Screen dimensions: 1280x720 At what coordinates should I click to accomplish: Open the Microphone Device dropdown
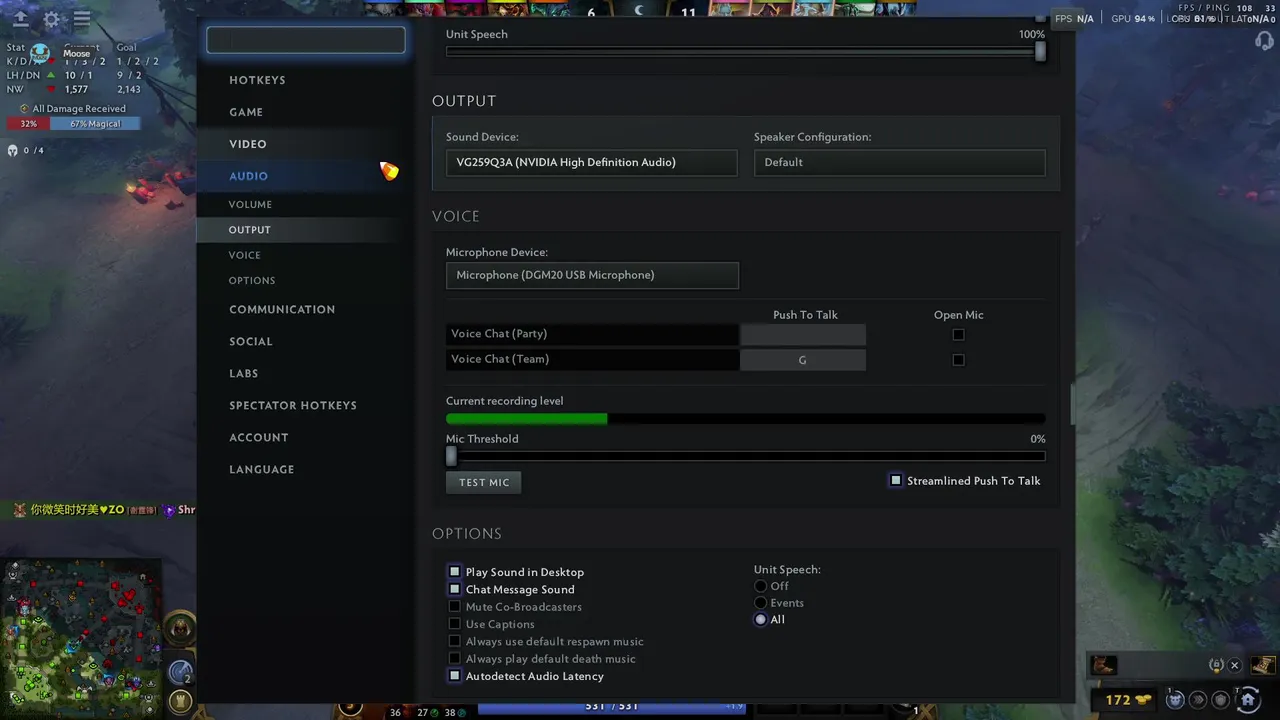(x=592, y=275)
